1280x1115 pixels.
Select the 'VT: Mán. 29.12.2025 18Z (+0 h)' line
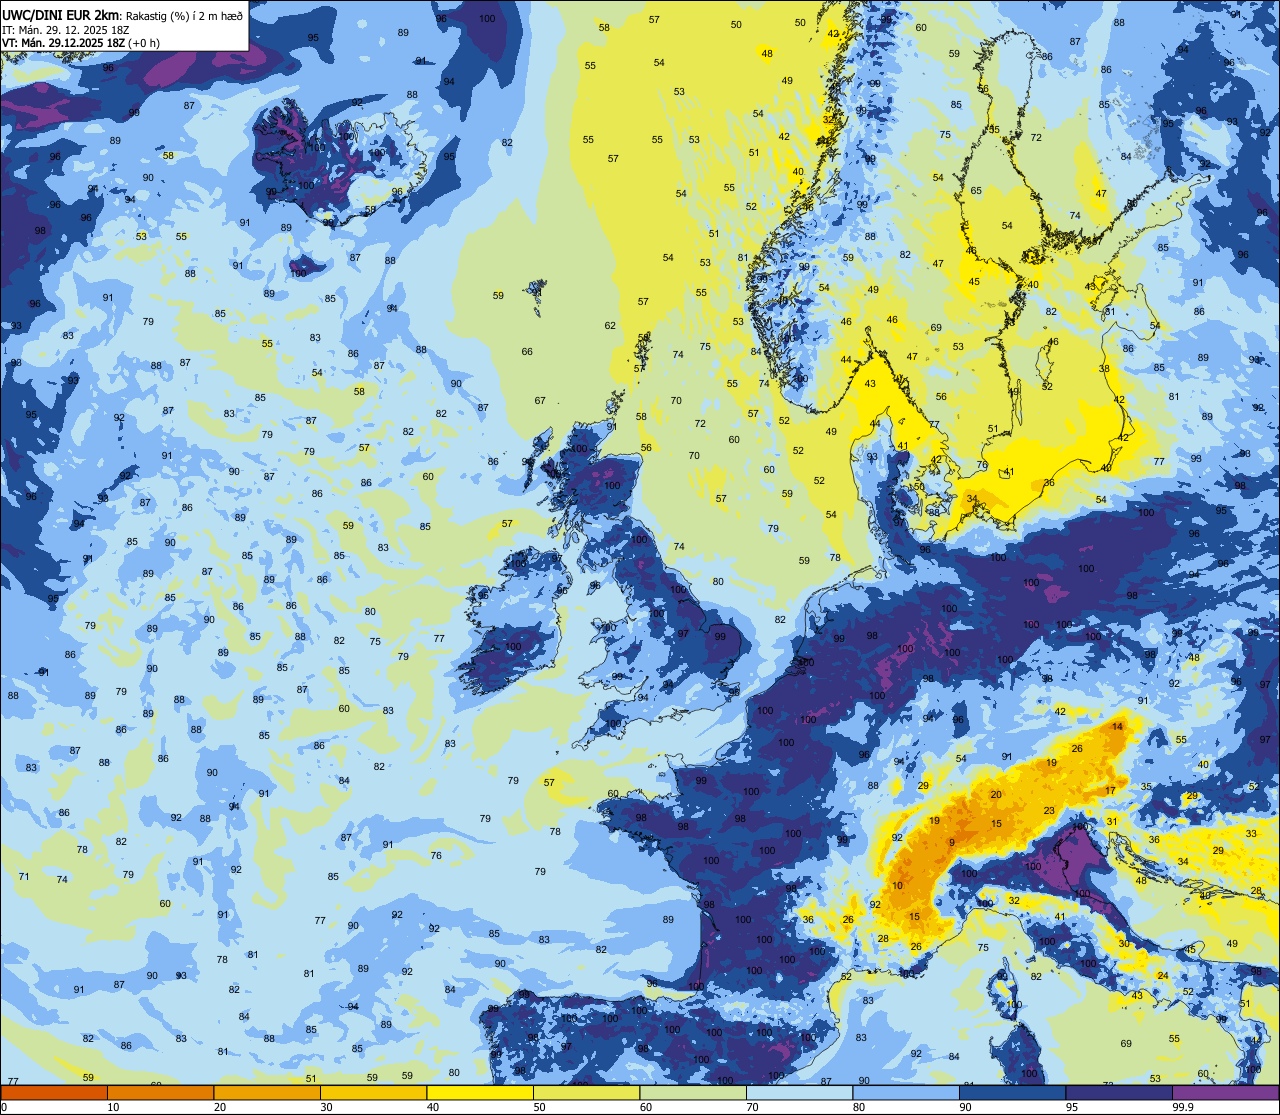[x=81, y=43]
